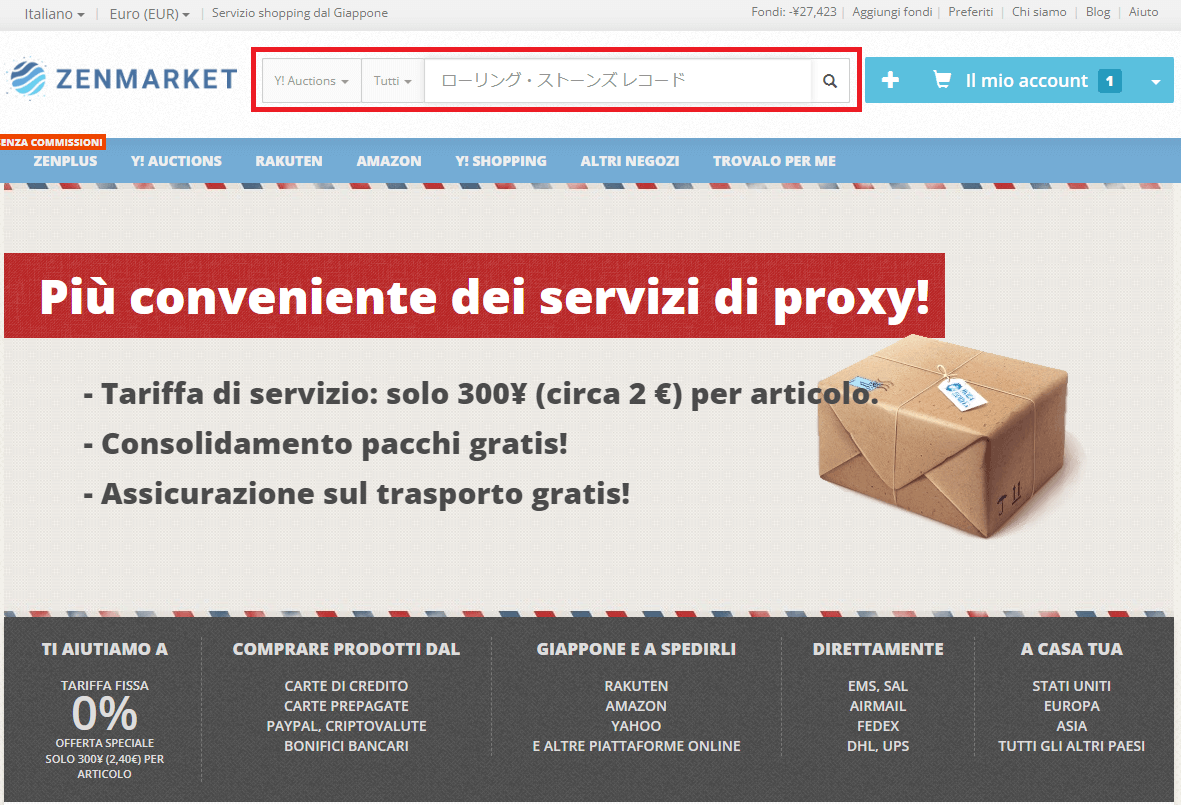Click the CARTE DI CREDITO text
This screenshot has width=1181, height=805.
pos(346,686)
